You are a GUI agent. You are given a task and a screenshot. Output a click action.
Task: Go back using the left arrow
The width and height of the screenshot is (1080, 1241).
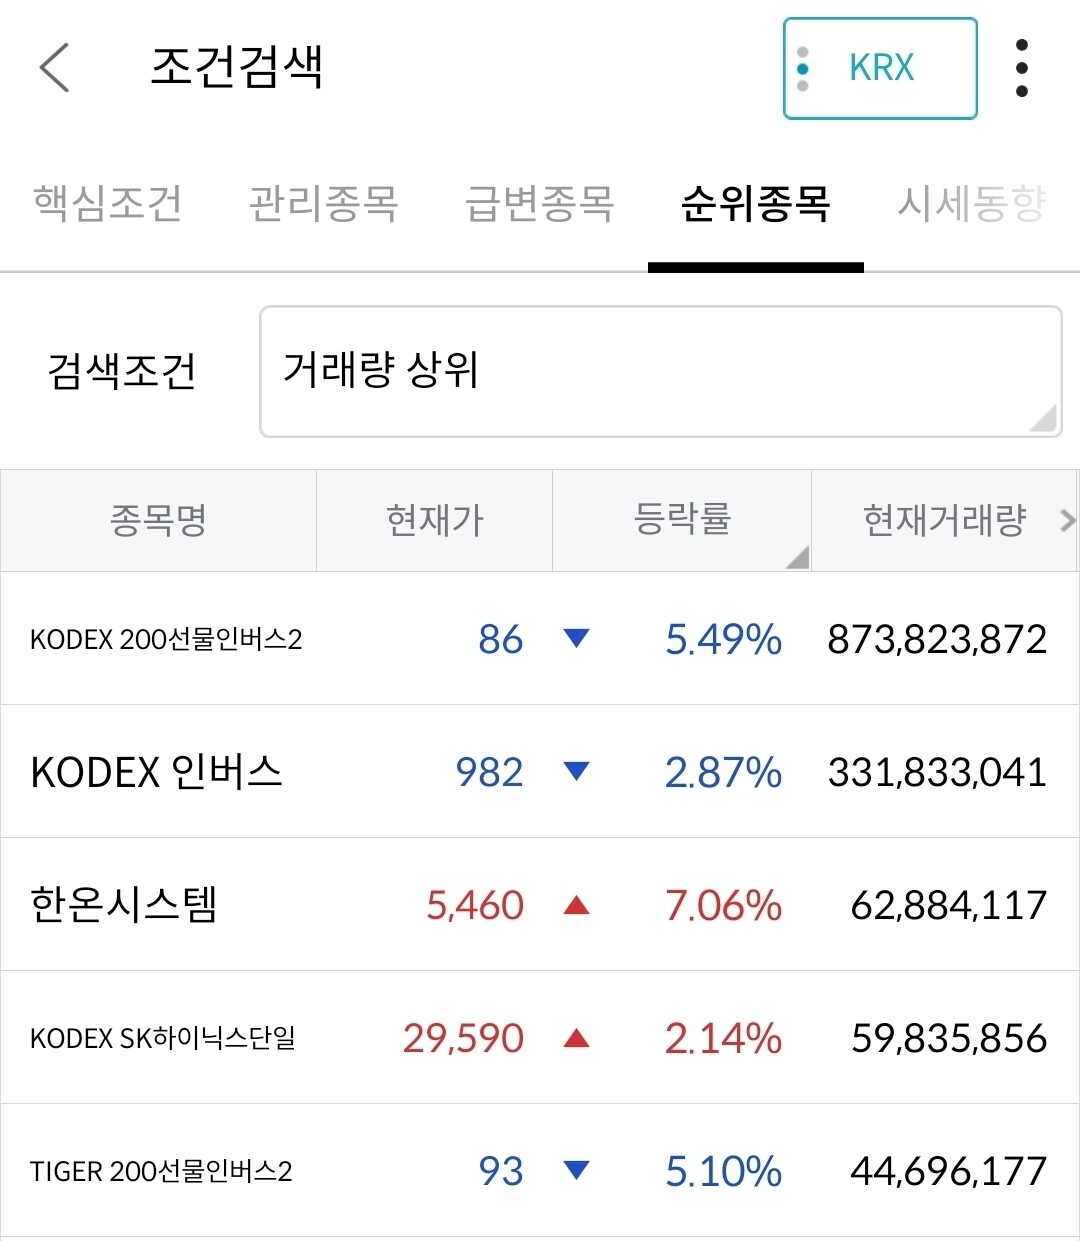(55, 67)
